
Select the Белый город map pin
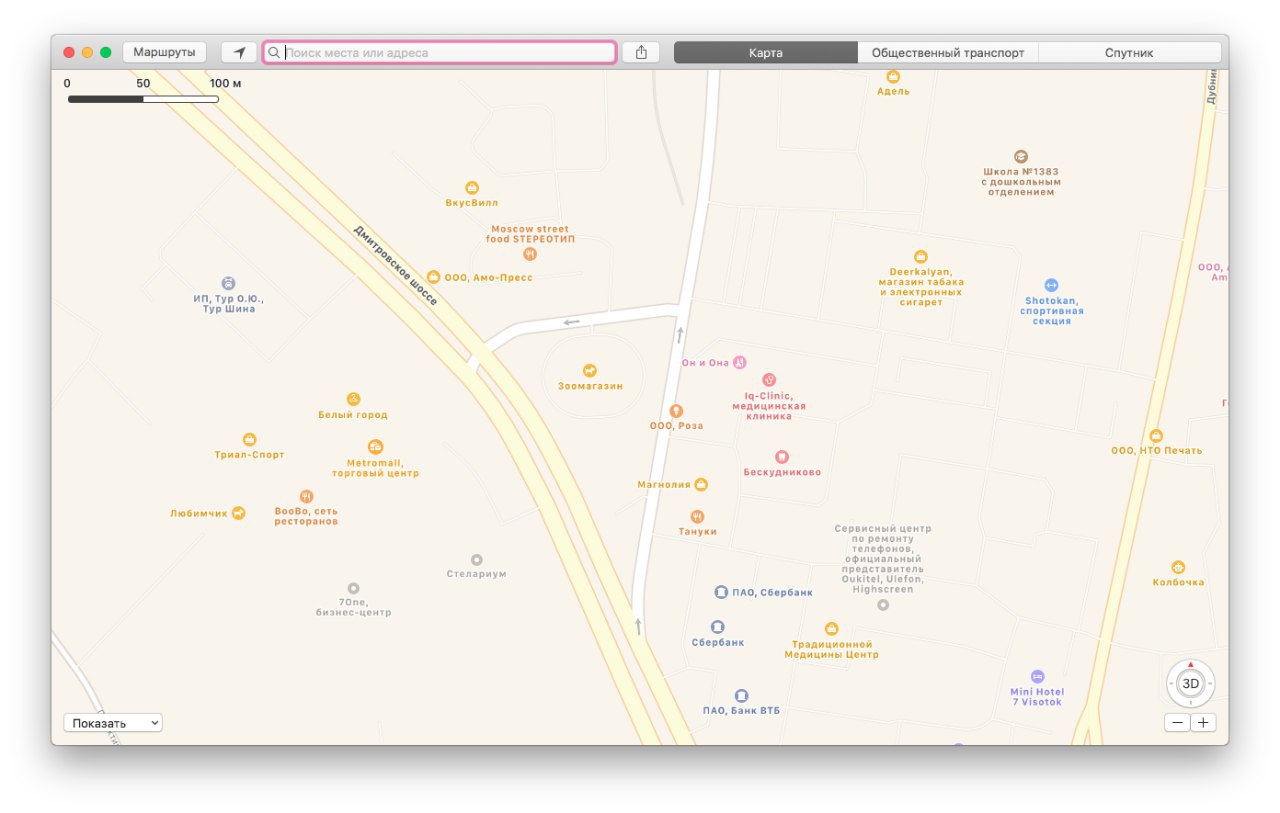(x=353, y=399)
